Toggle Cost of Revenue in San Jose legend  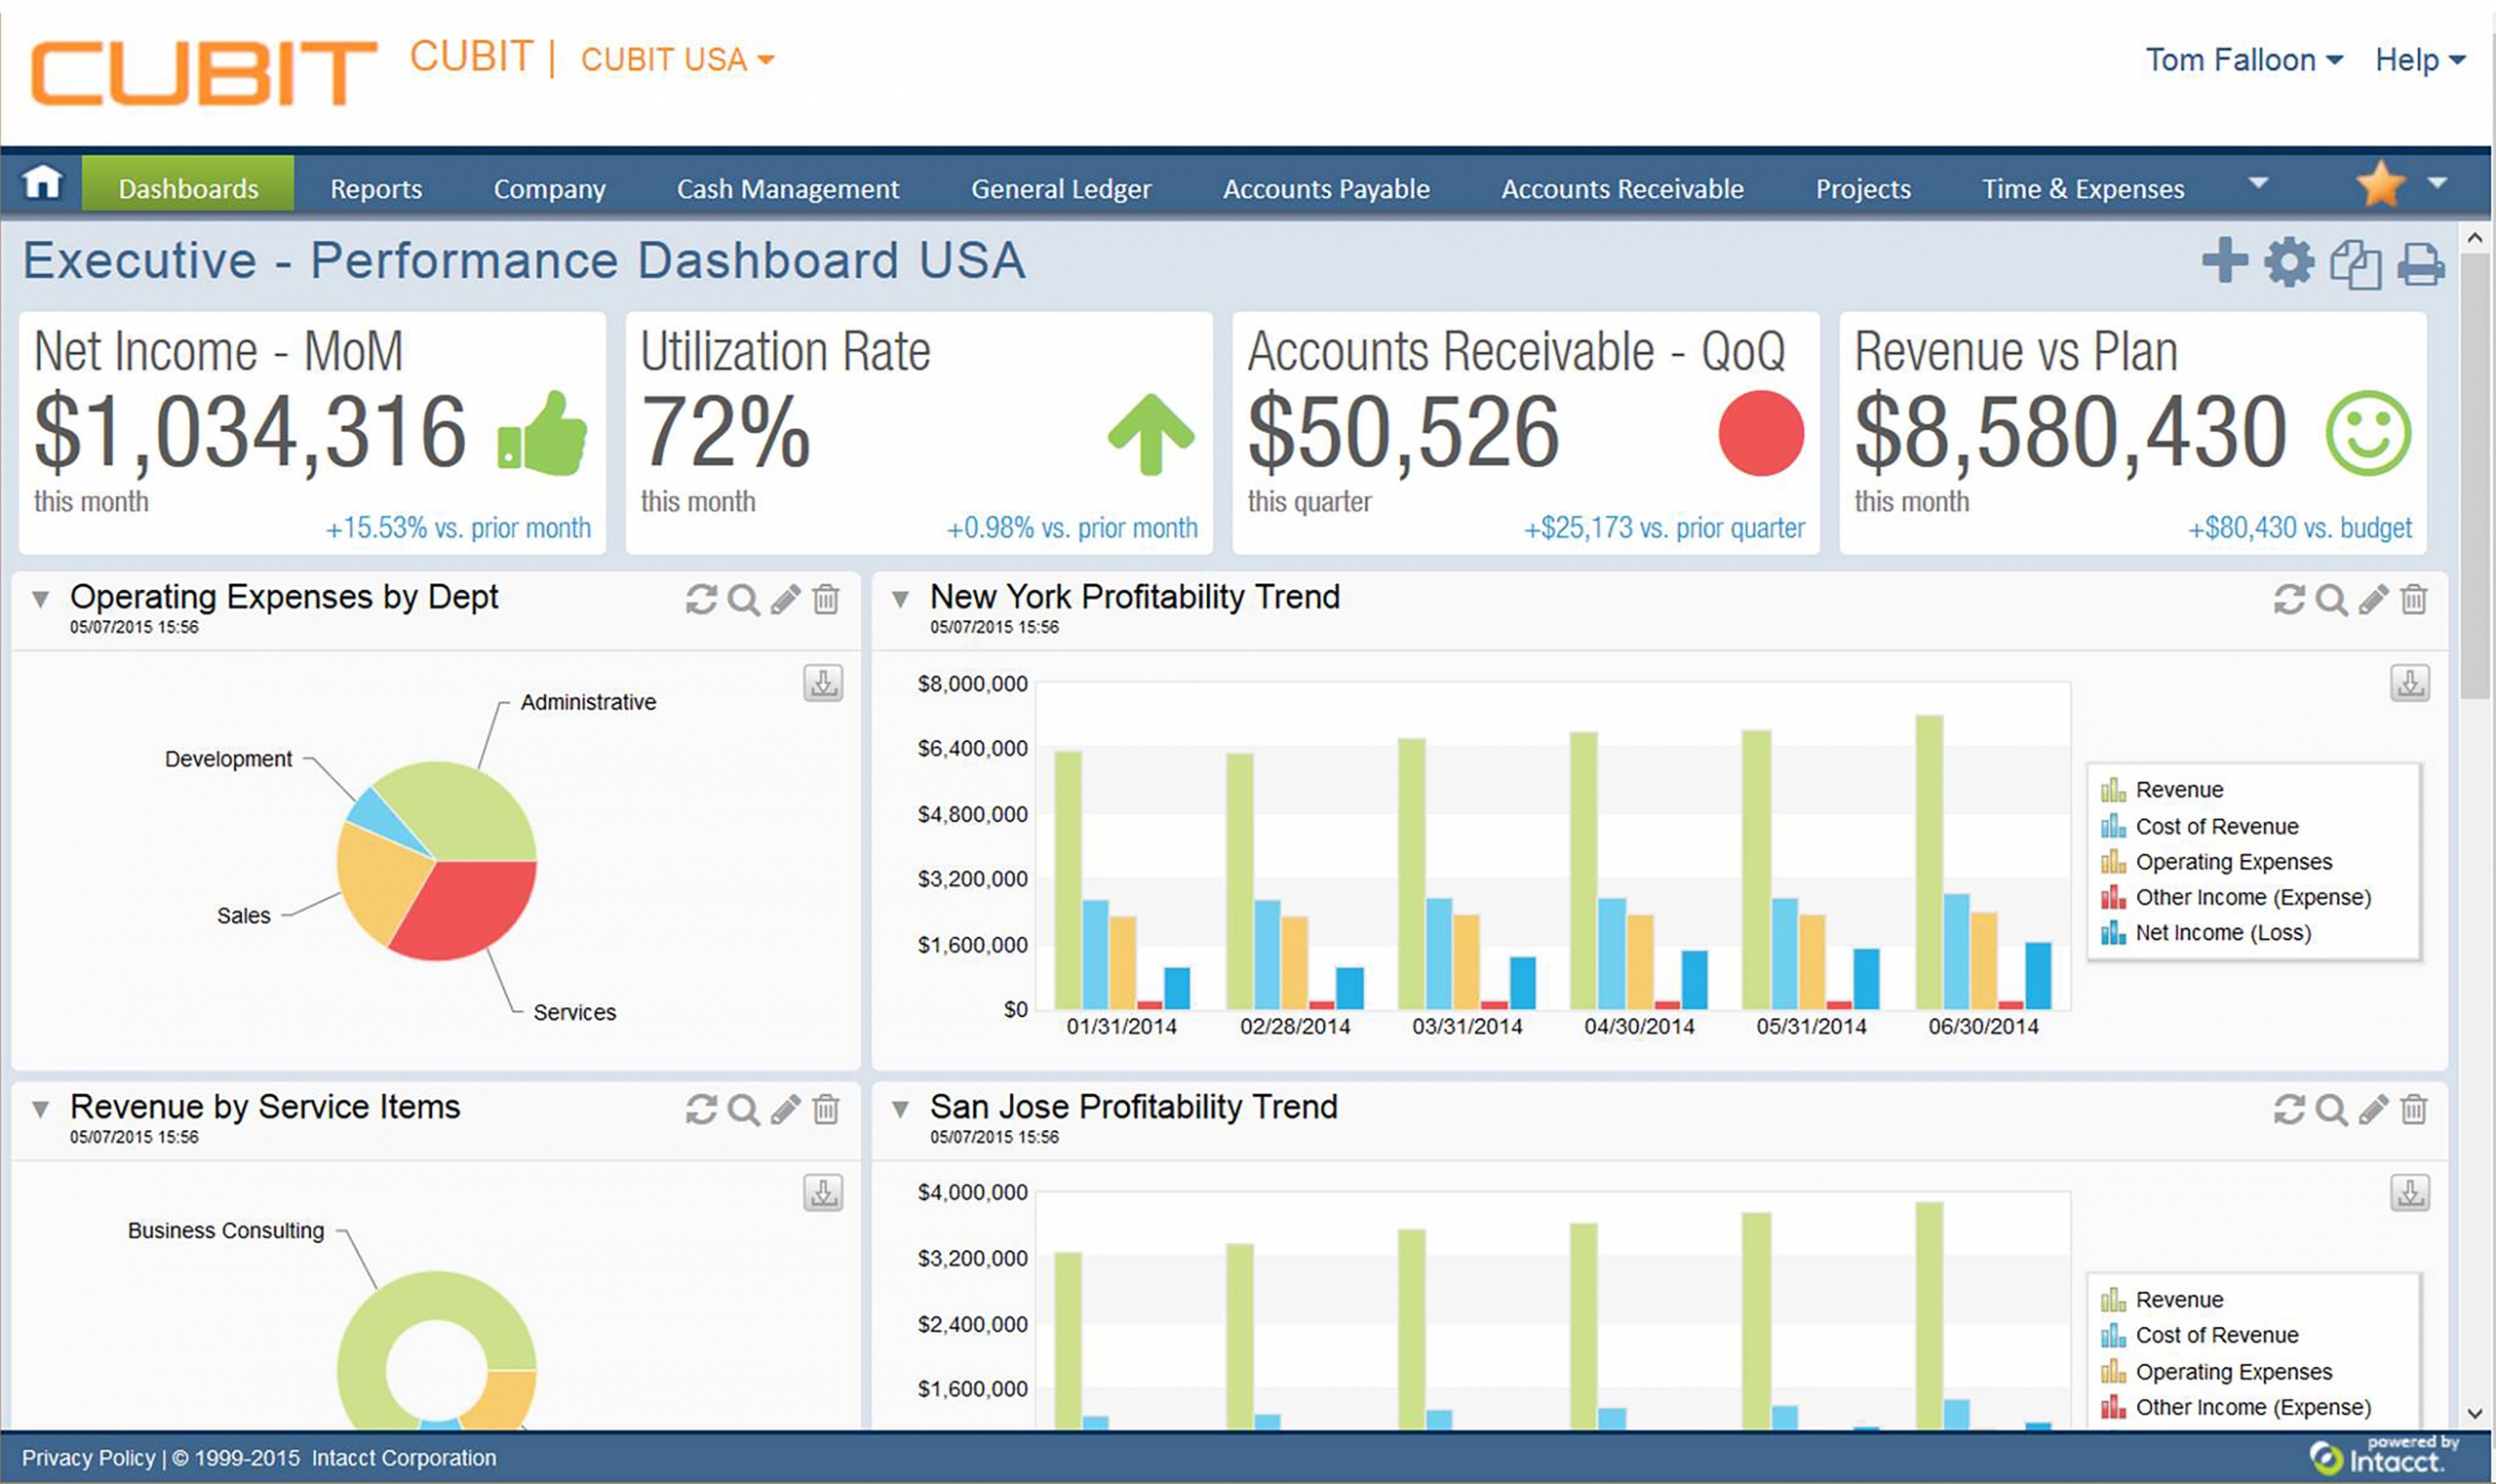tap(2199, 1335)
